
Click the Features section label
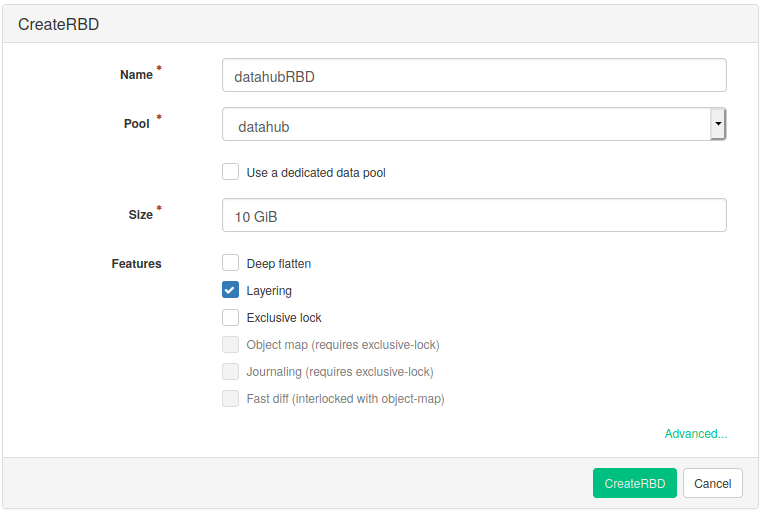pos(136,264)
